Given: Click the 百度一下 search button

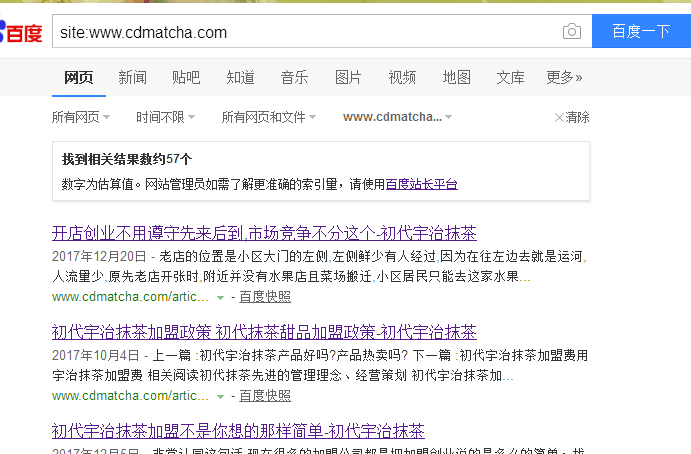Looking at the screenshot, I should coord(641,31).
